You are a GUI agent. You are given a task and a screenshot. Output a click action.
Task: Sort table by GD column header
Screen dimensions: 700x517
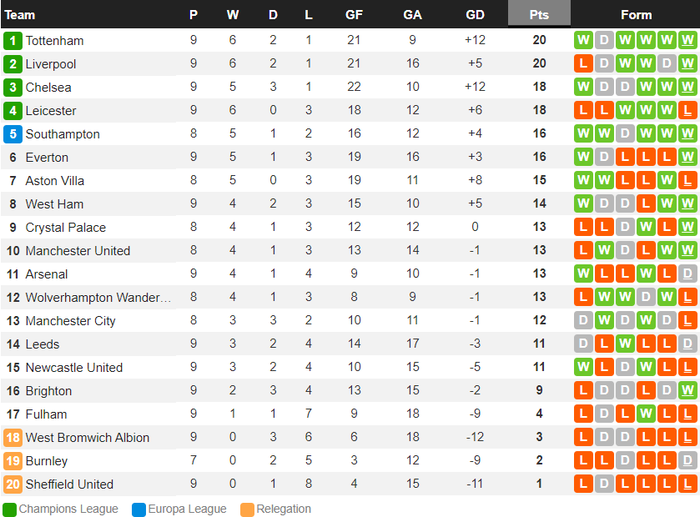pyautogui.click(x=475, y=15)
